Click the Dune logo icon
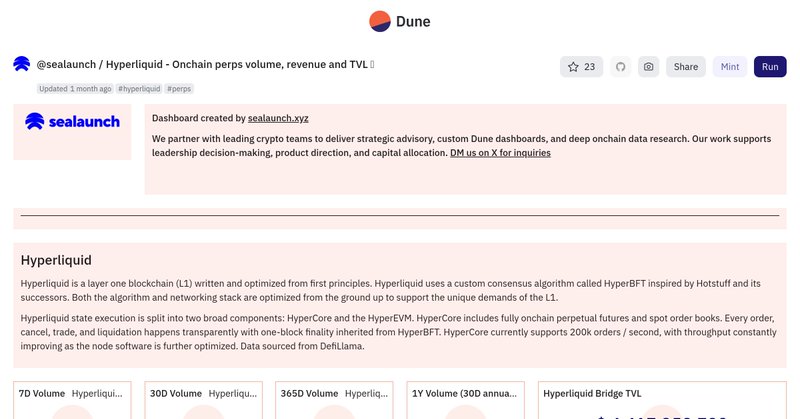This screenshot has width=800, height=419. click(x=380, y=21)
